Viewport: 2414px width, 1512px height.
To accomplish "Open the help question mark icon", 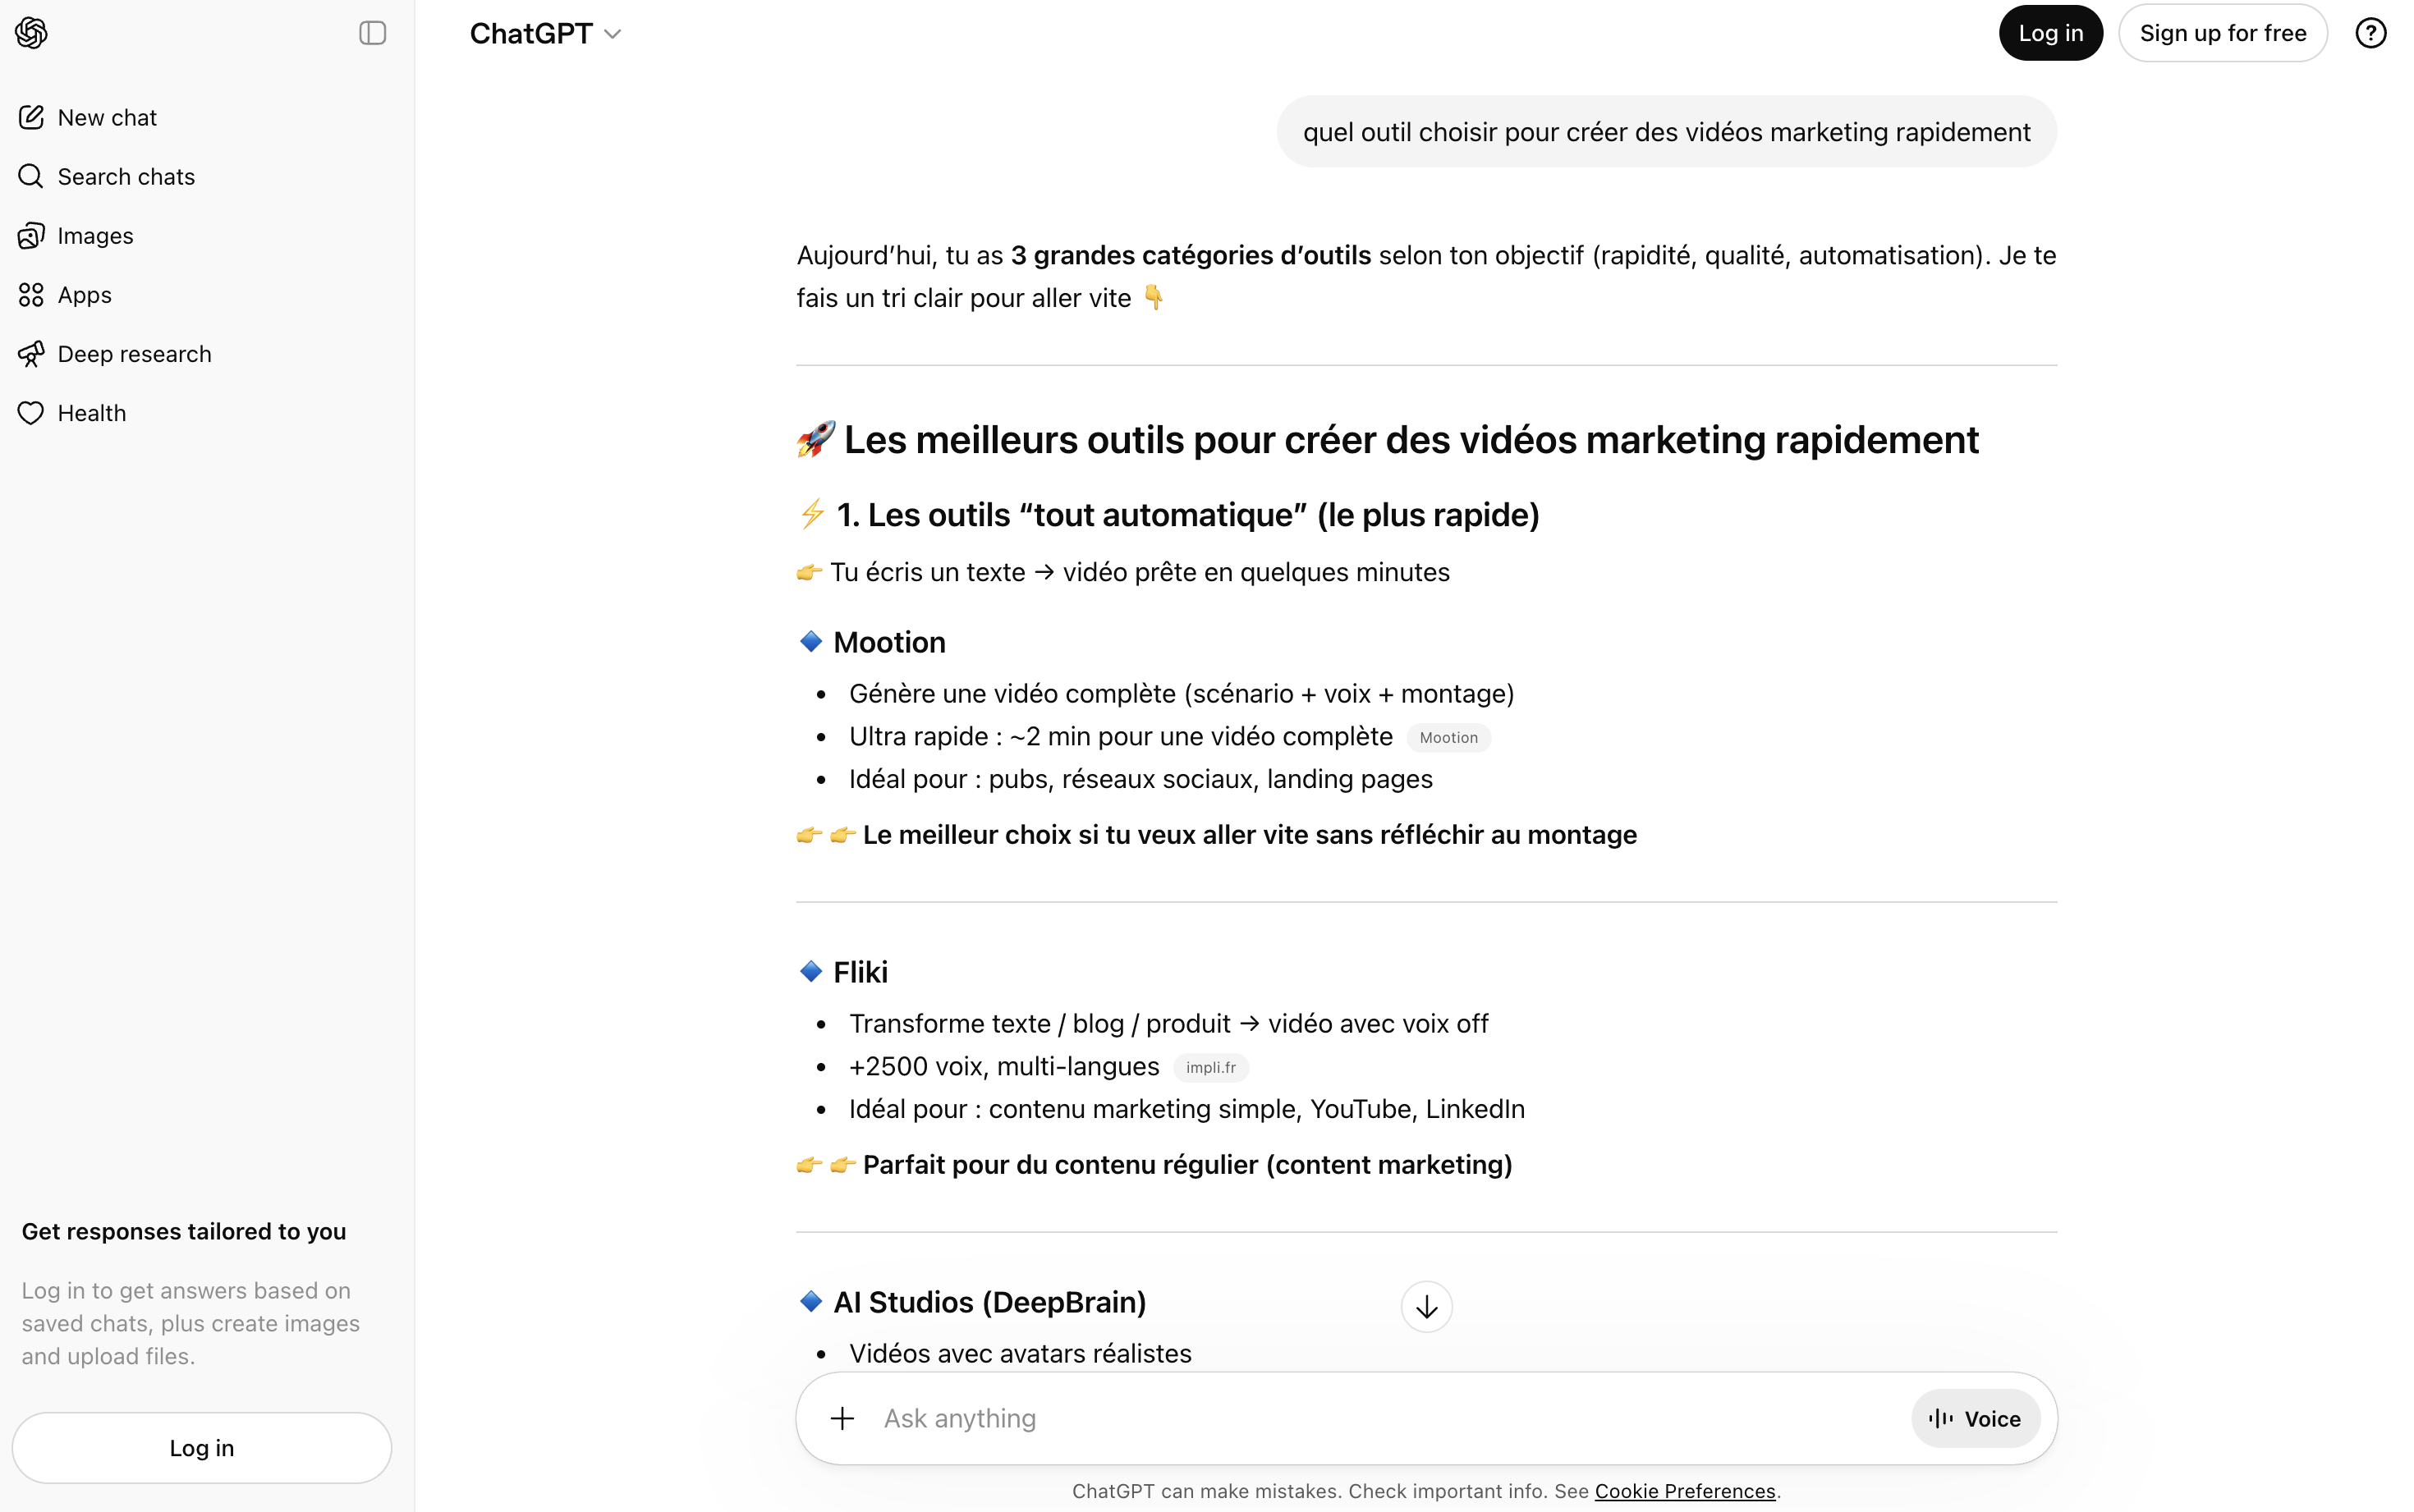I will point(2370,33).
